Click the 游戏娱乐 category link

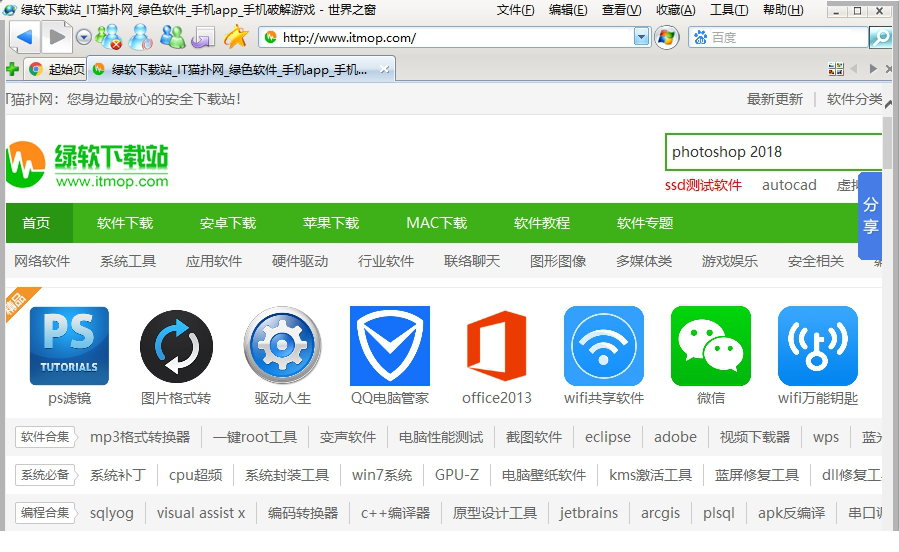(730, 261)
